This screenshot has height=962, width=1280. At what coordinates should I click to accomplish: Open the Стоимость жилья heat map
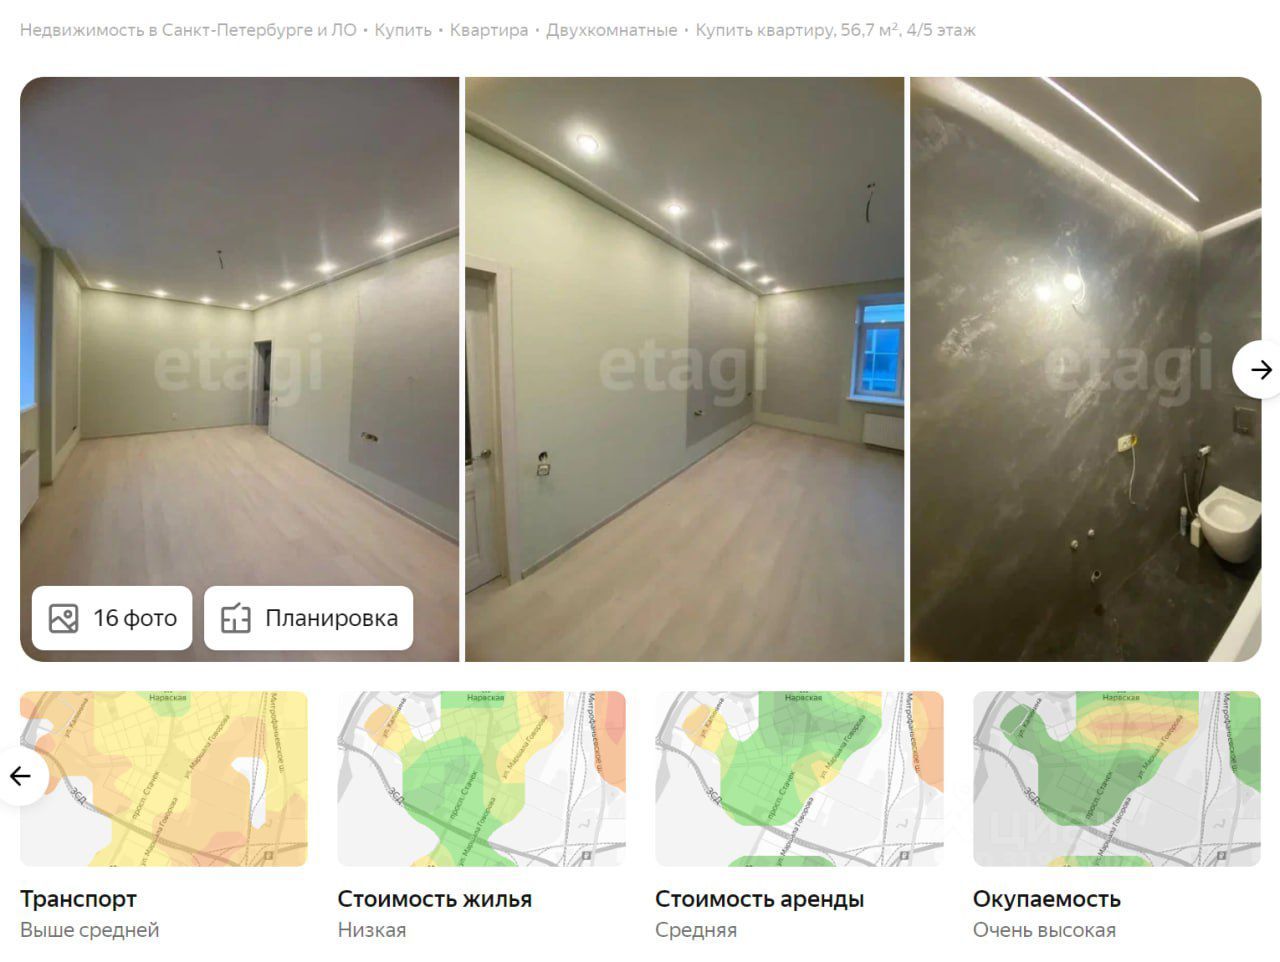click(482, 779)
